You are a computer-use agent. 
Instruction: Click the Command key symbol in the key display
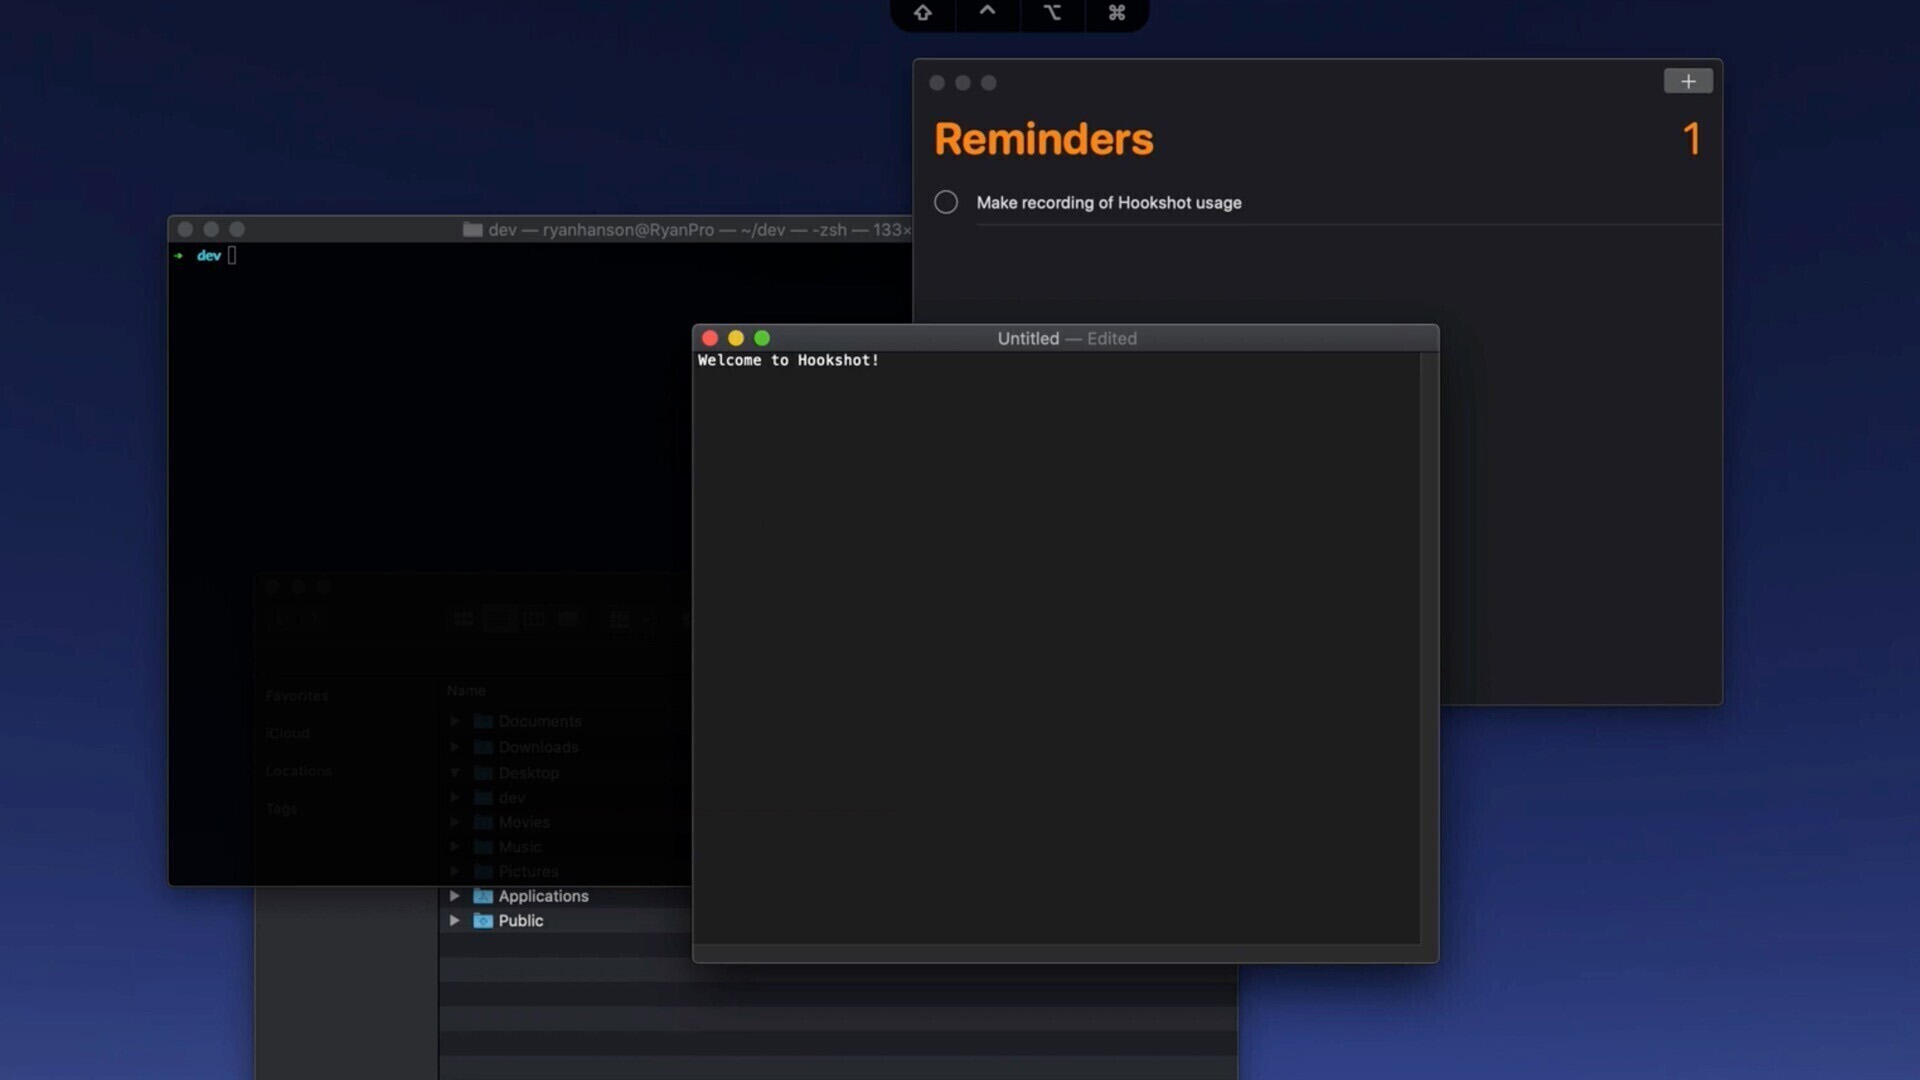point(1117,13)
